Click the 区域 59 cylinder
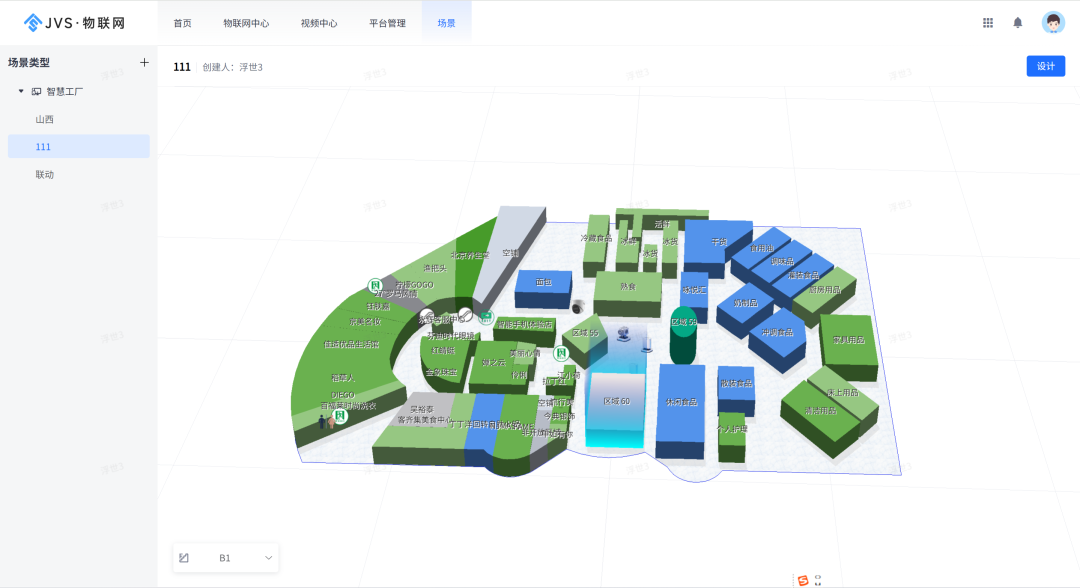 click(x=683, y=336)
